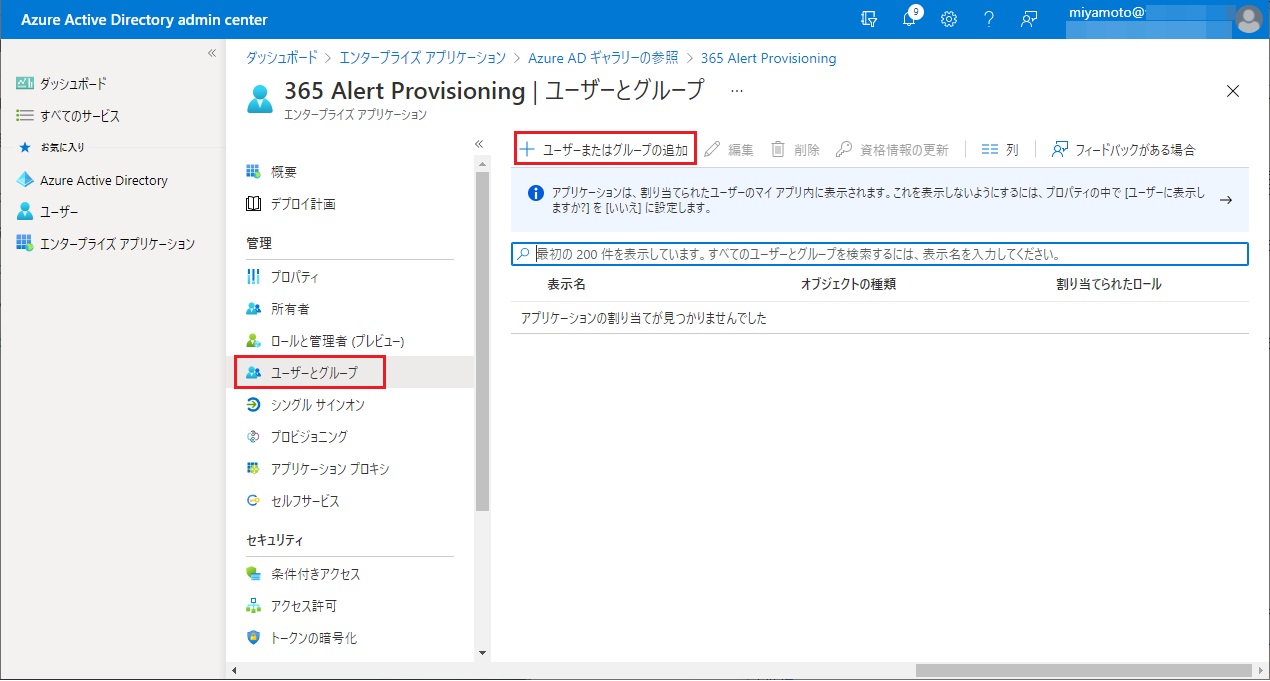This screenshot has height=681, width=1270.
Task: Open the directory and subscription filter icon
Action: [x=869, y=20]
